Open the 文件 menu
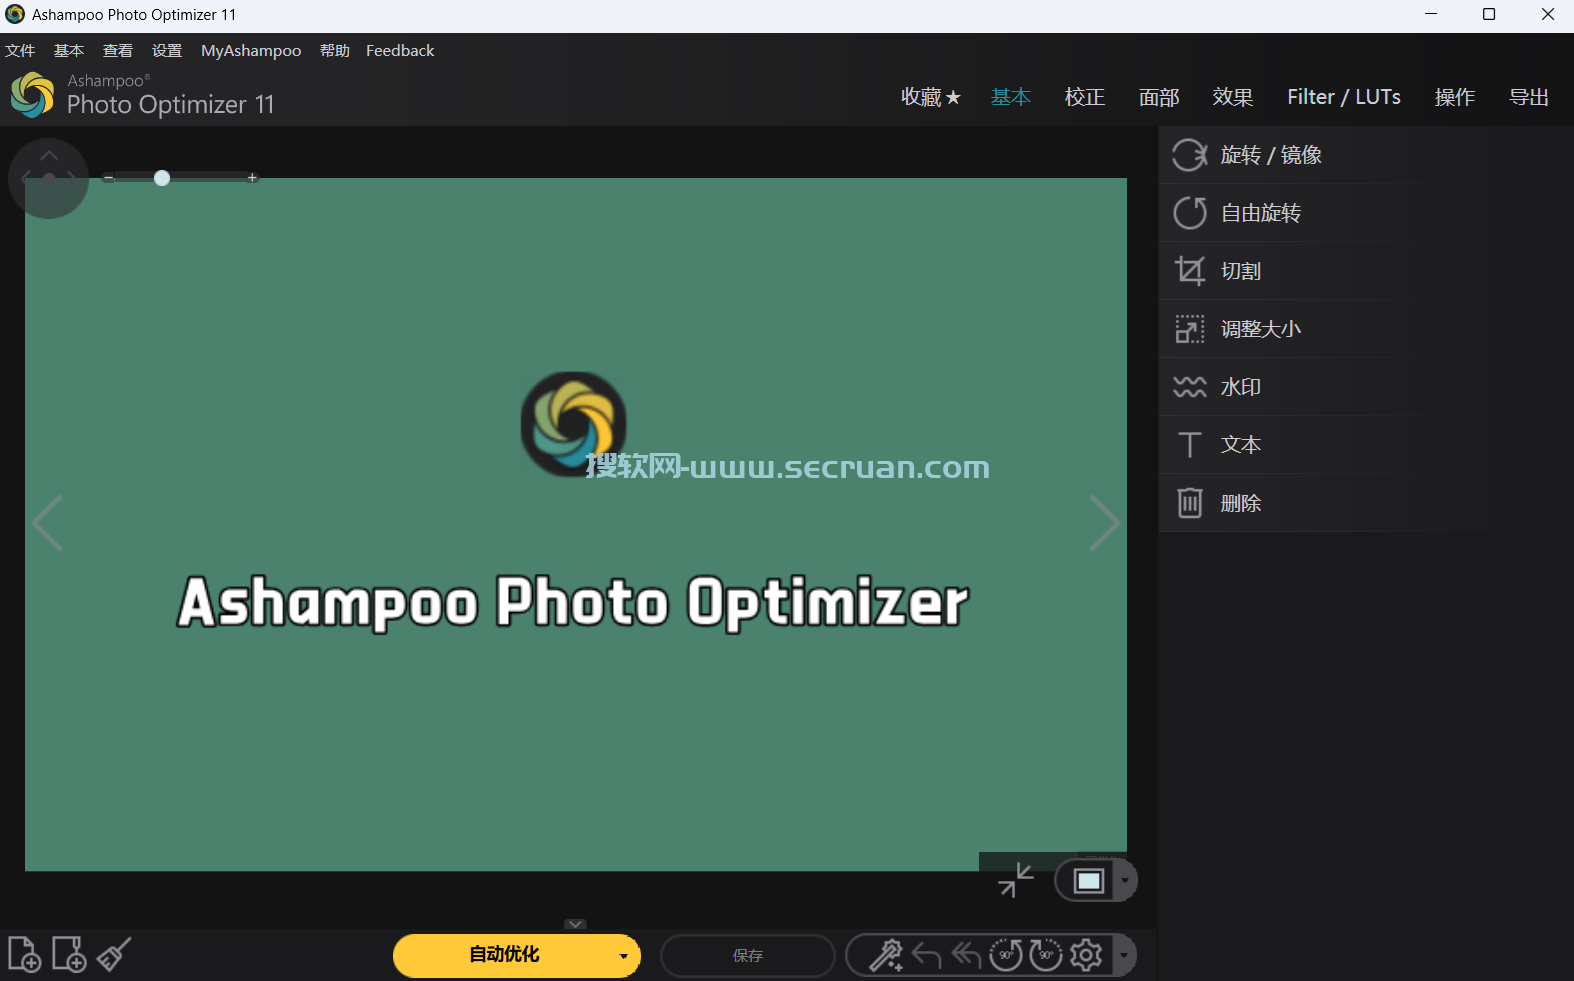Image resolution: width=1574 pixels, height=981 pixels. coord(20,51)
